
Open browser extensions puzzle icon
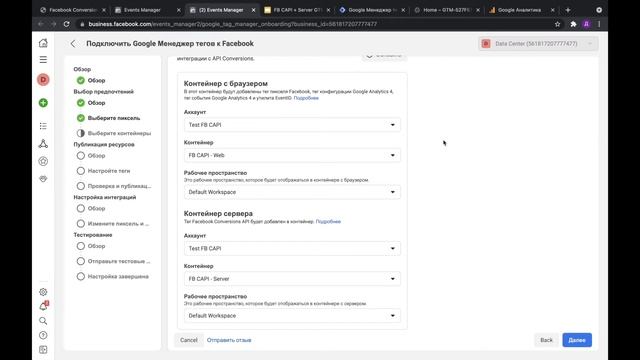573,24
